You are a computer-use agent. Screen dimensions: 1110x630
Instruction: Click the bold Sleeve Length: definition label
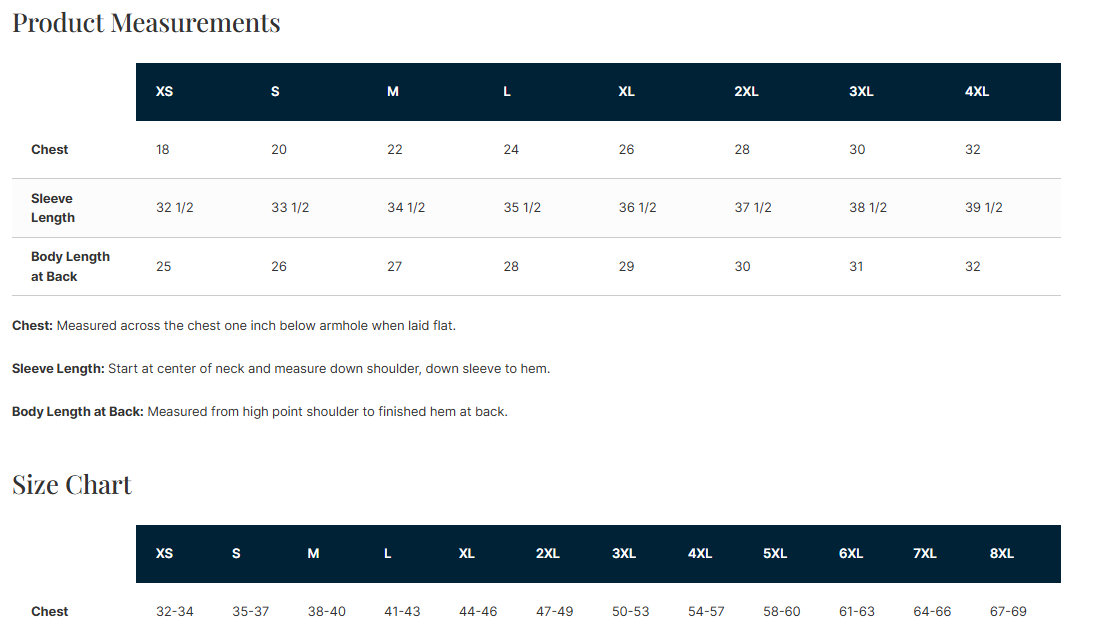pyautogui.click(x=58, y=369)
